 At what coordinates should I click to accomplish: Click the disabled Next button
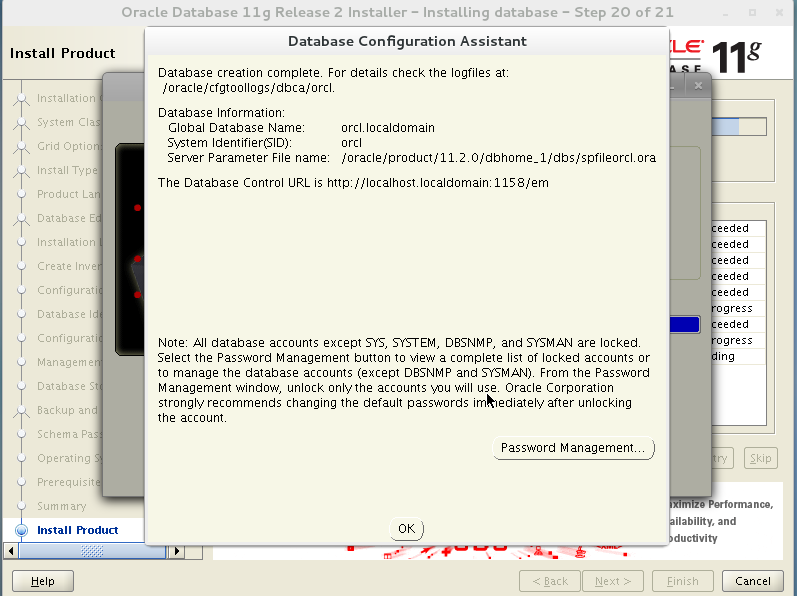(612, 581)
